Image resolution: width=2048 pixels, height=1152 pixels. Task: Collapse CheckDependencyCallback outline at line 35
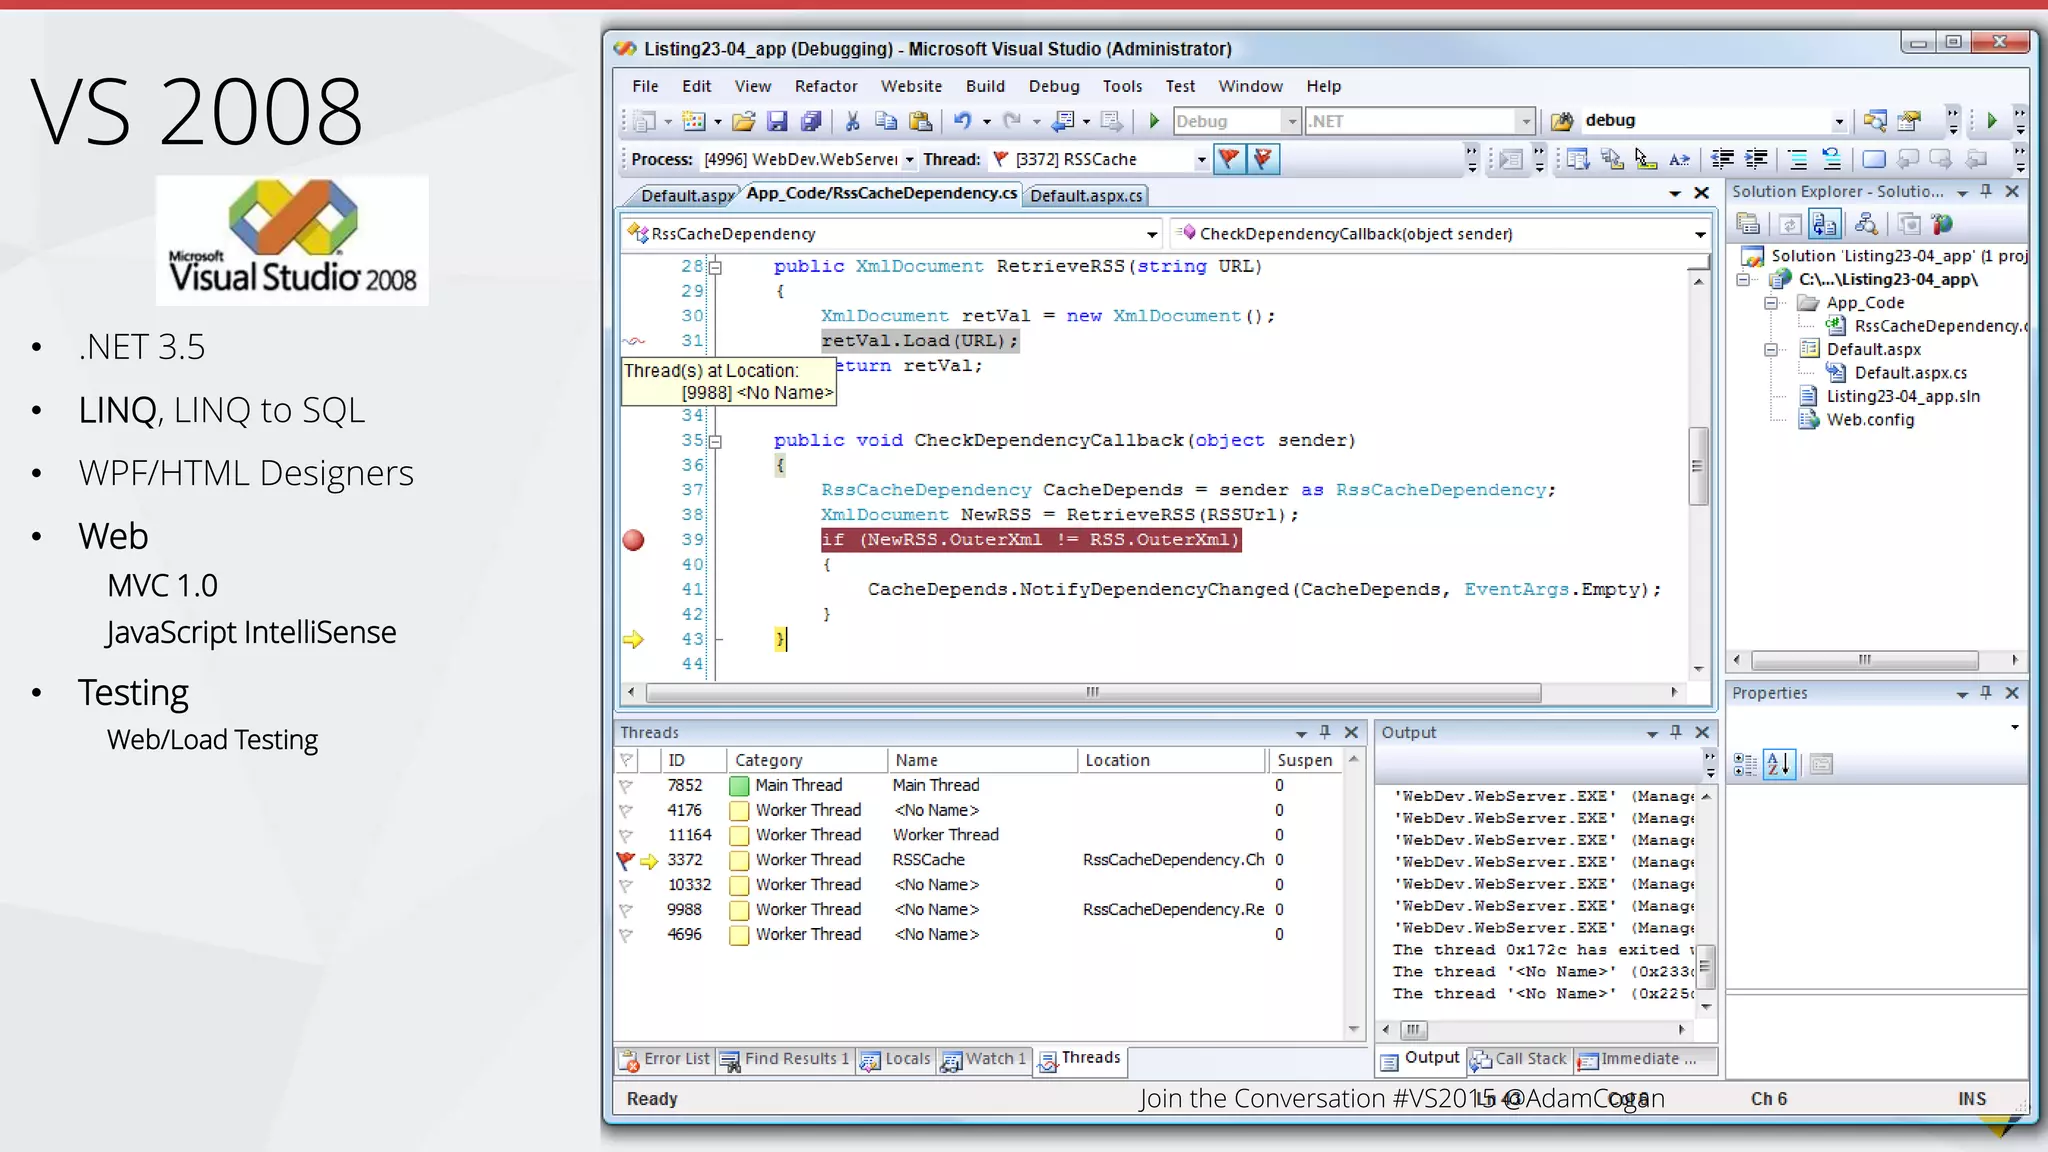[715, 441]
